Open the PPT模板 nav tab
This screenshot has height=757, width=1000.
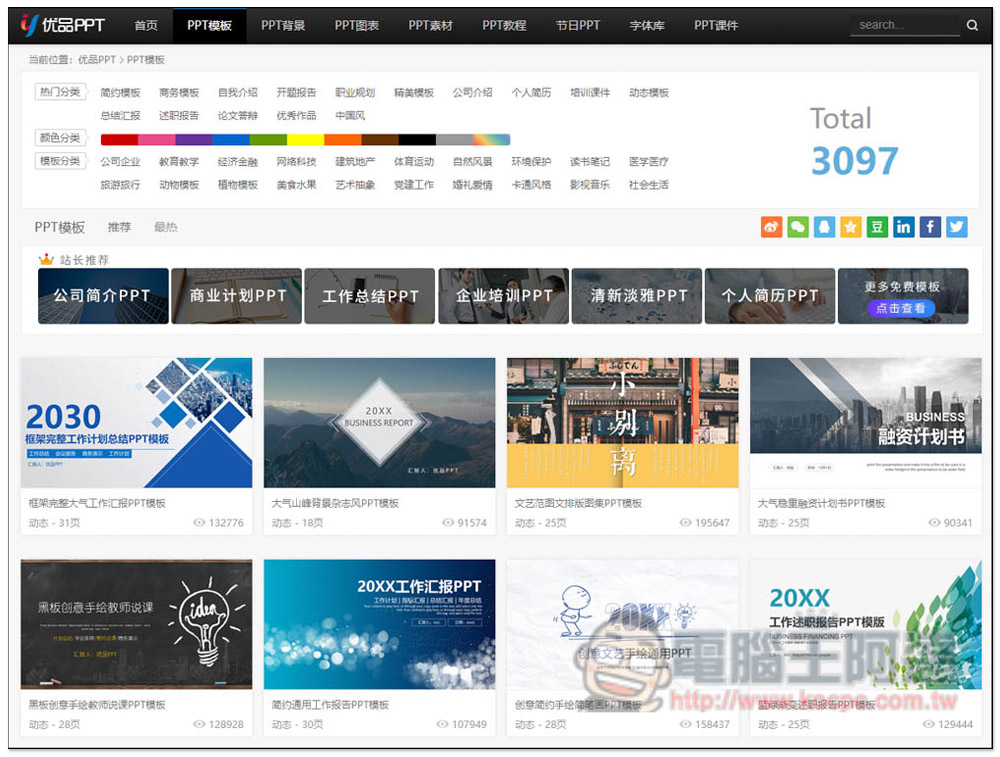(209, 26)
